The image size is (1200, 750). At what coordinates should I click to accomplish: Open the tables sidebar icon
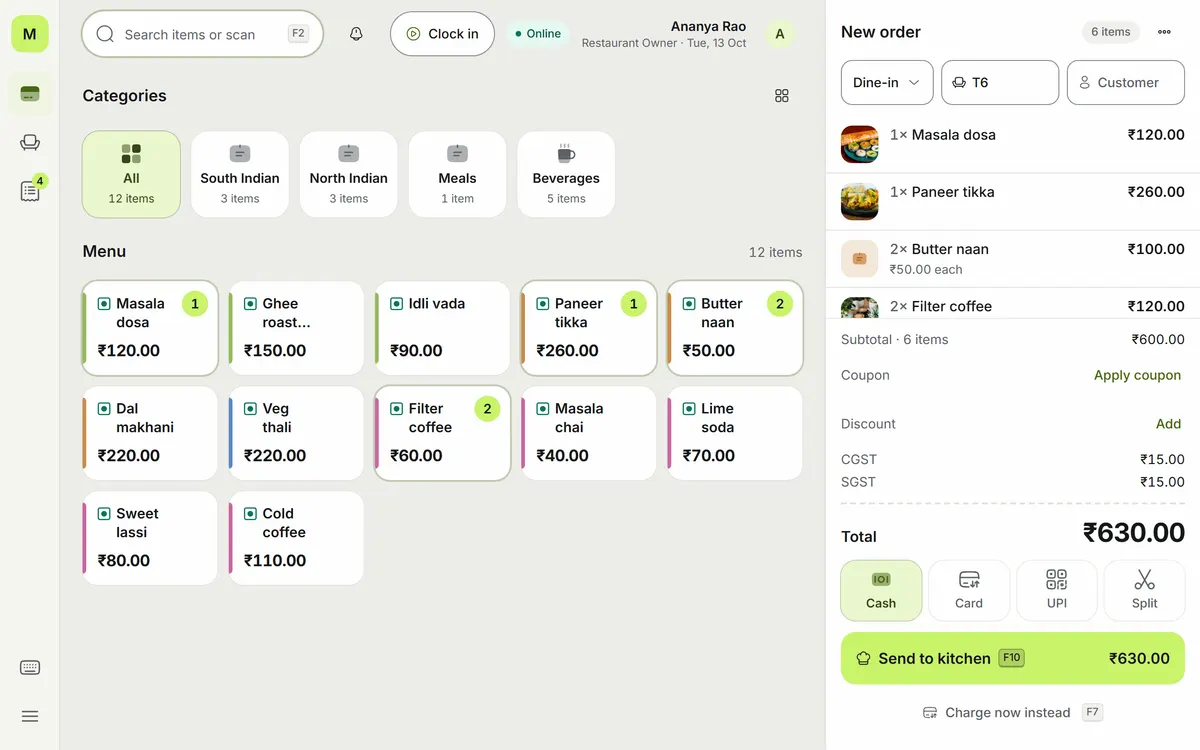tap(30, 143)
